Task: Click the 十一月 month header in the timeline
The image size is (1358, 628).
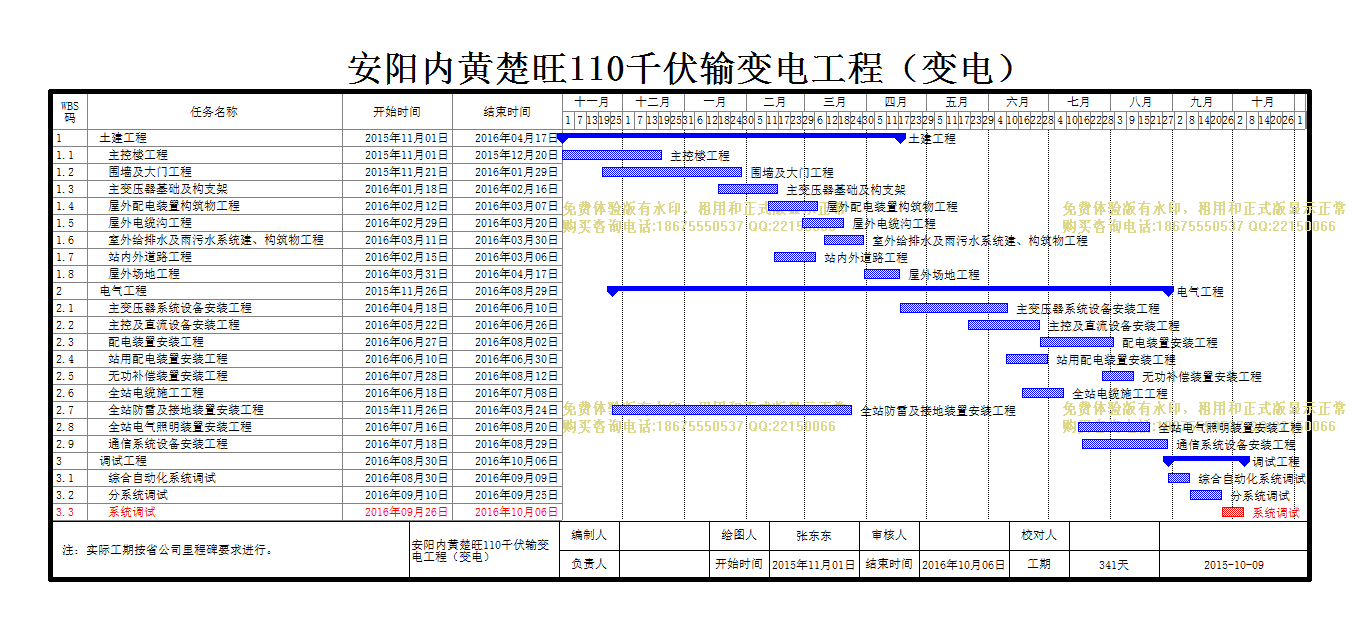Action: coord(592,102)
